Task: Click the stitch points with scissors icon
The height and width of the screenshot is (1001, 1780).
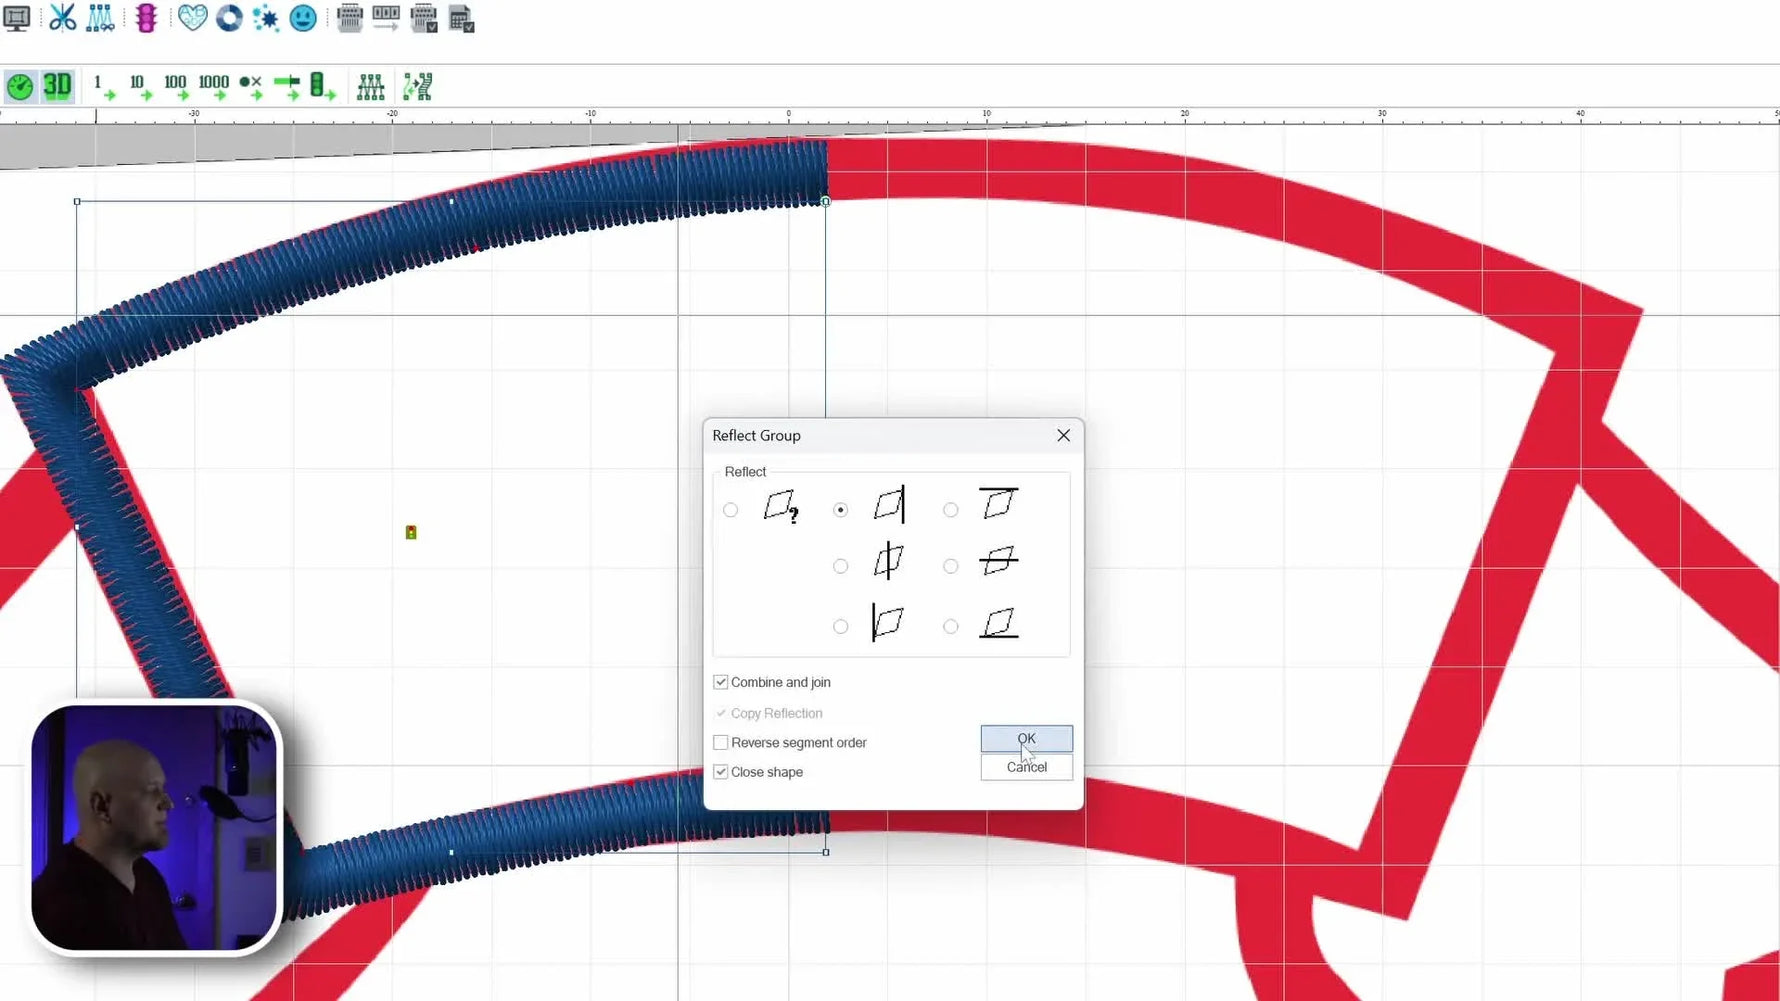Action: coord(100,18)
